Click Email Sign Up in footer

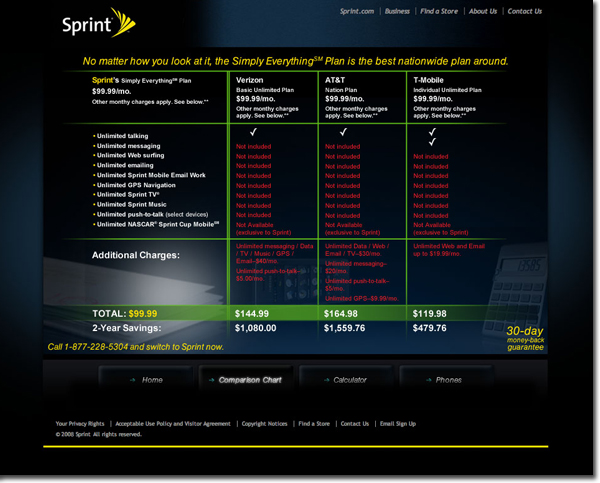tap(396, 424)
